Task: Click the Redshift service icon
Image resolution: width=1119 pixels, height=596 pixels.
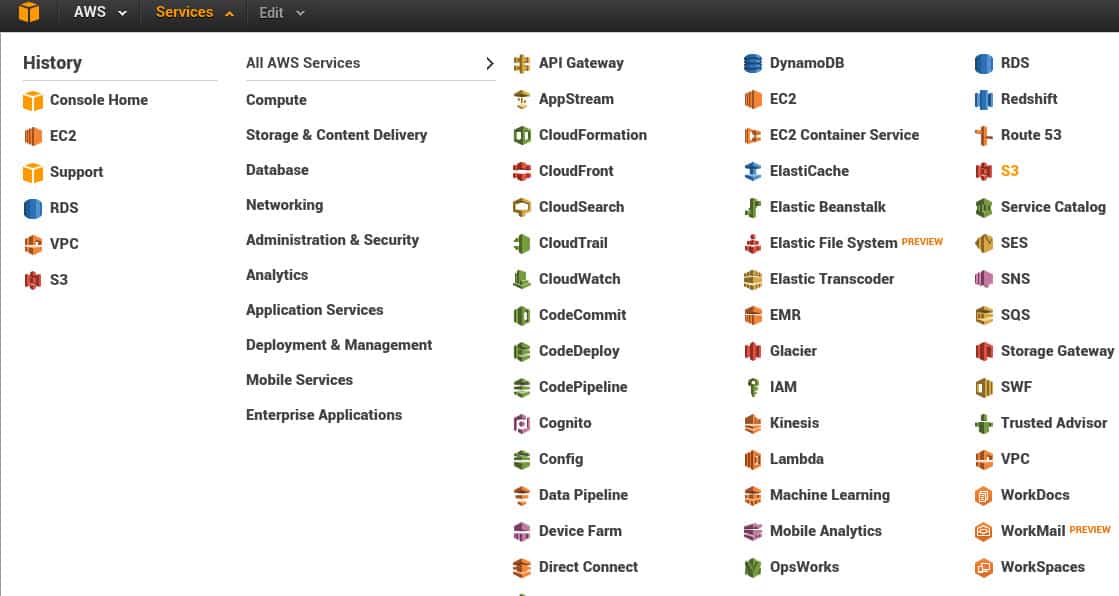Action: click(x=984, y=99)
